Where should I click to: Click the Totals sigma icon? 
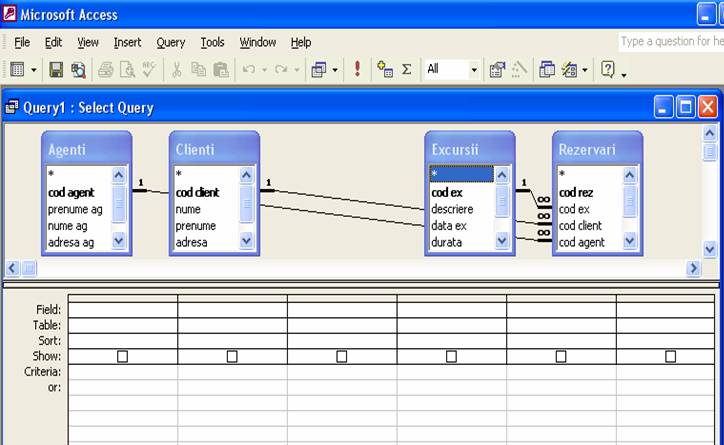click(x=407, y=70)
